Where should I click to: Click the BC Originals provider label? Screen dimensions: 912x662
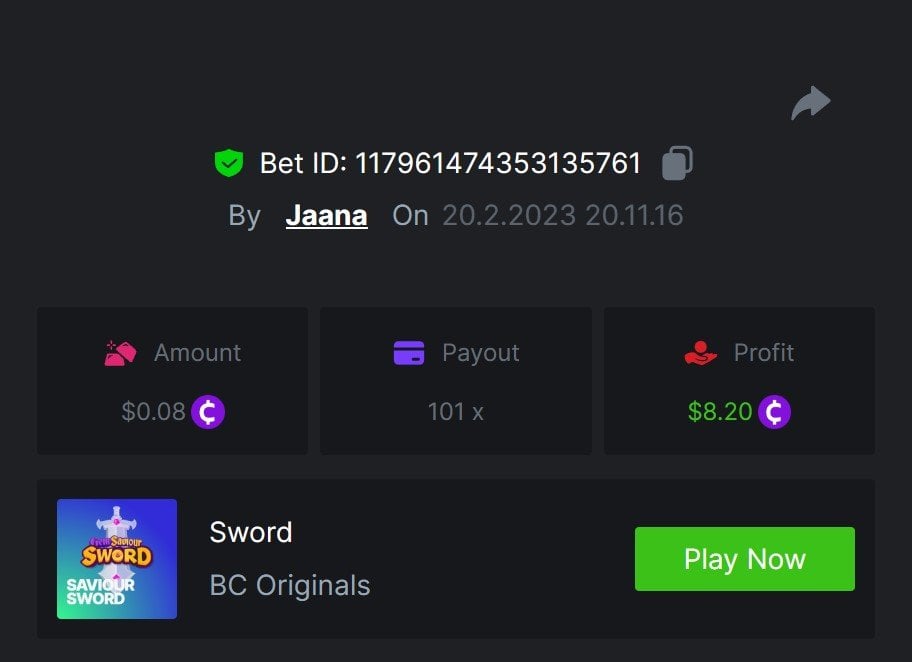(290, 585)
